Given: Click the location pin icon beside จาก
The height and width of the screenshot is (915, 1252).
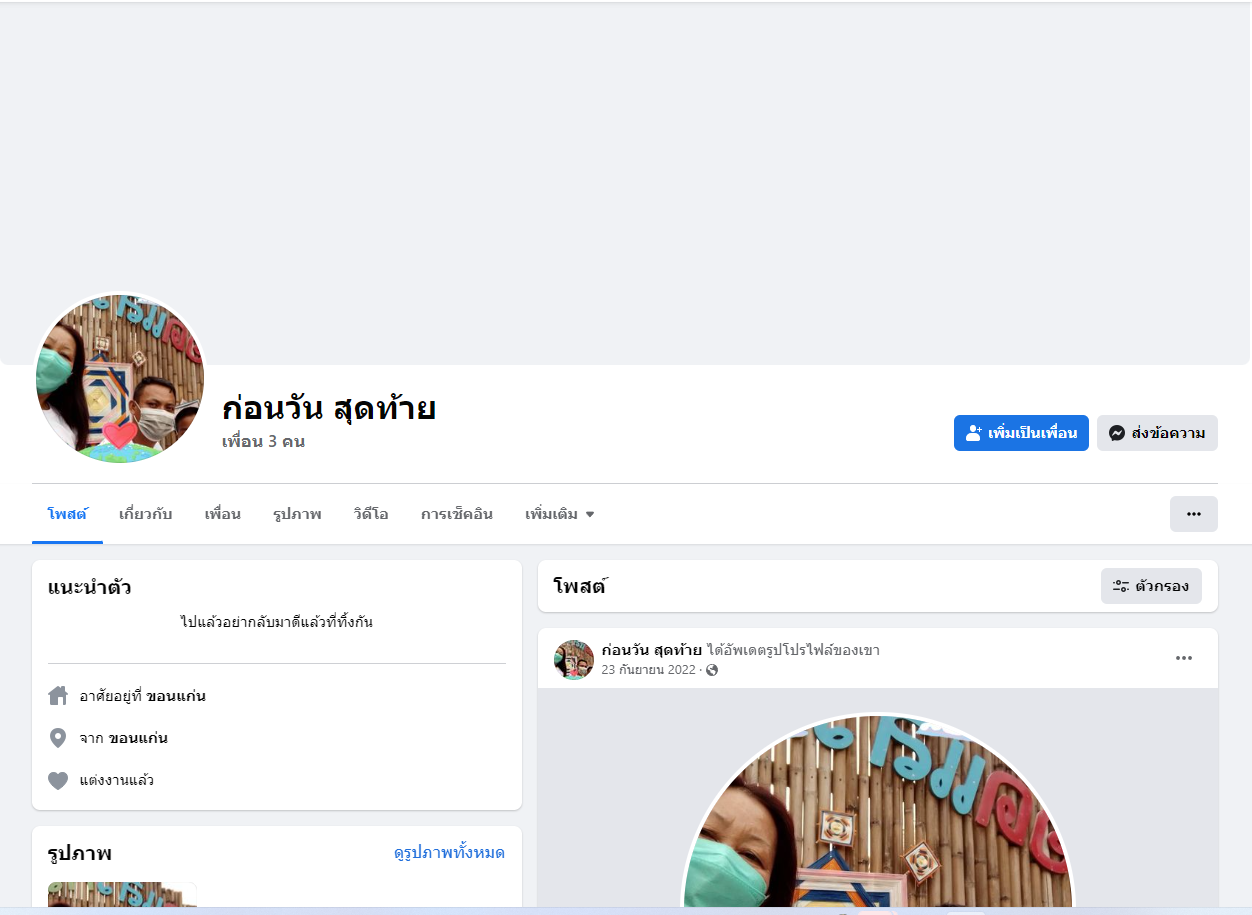Looking at the screenshot, I should [58, 738].
